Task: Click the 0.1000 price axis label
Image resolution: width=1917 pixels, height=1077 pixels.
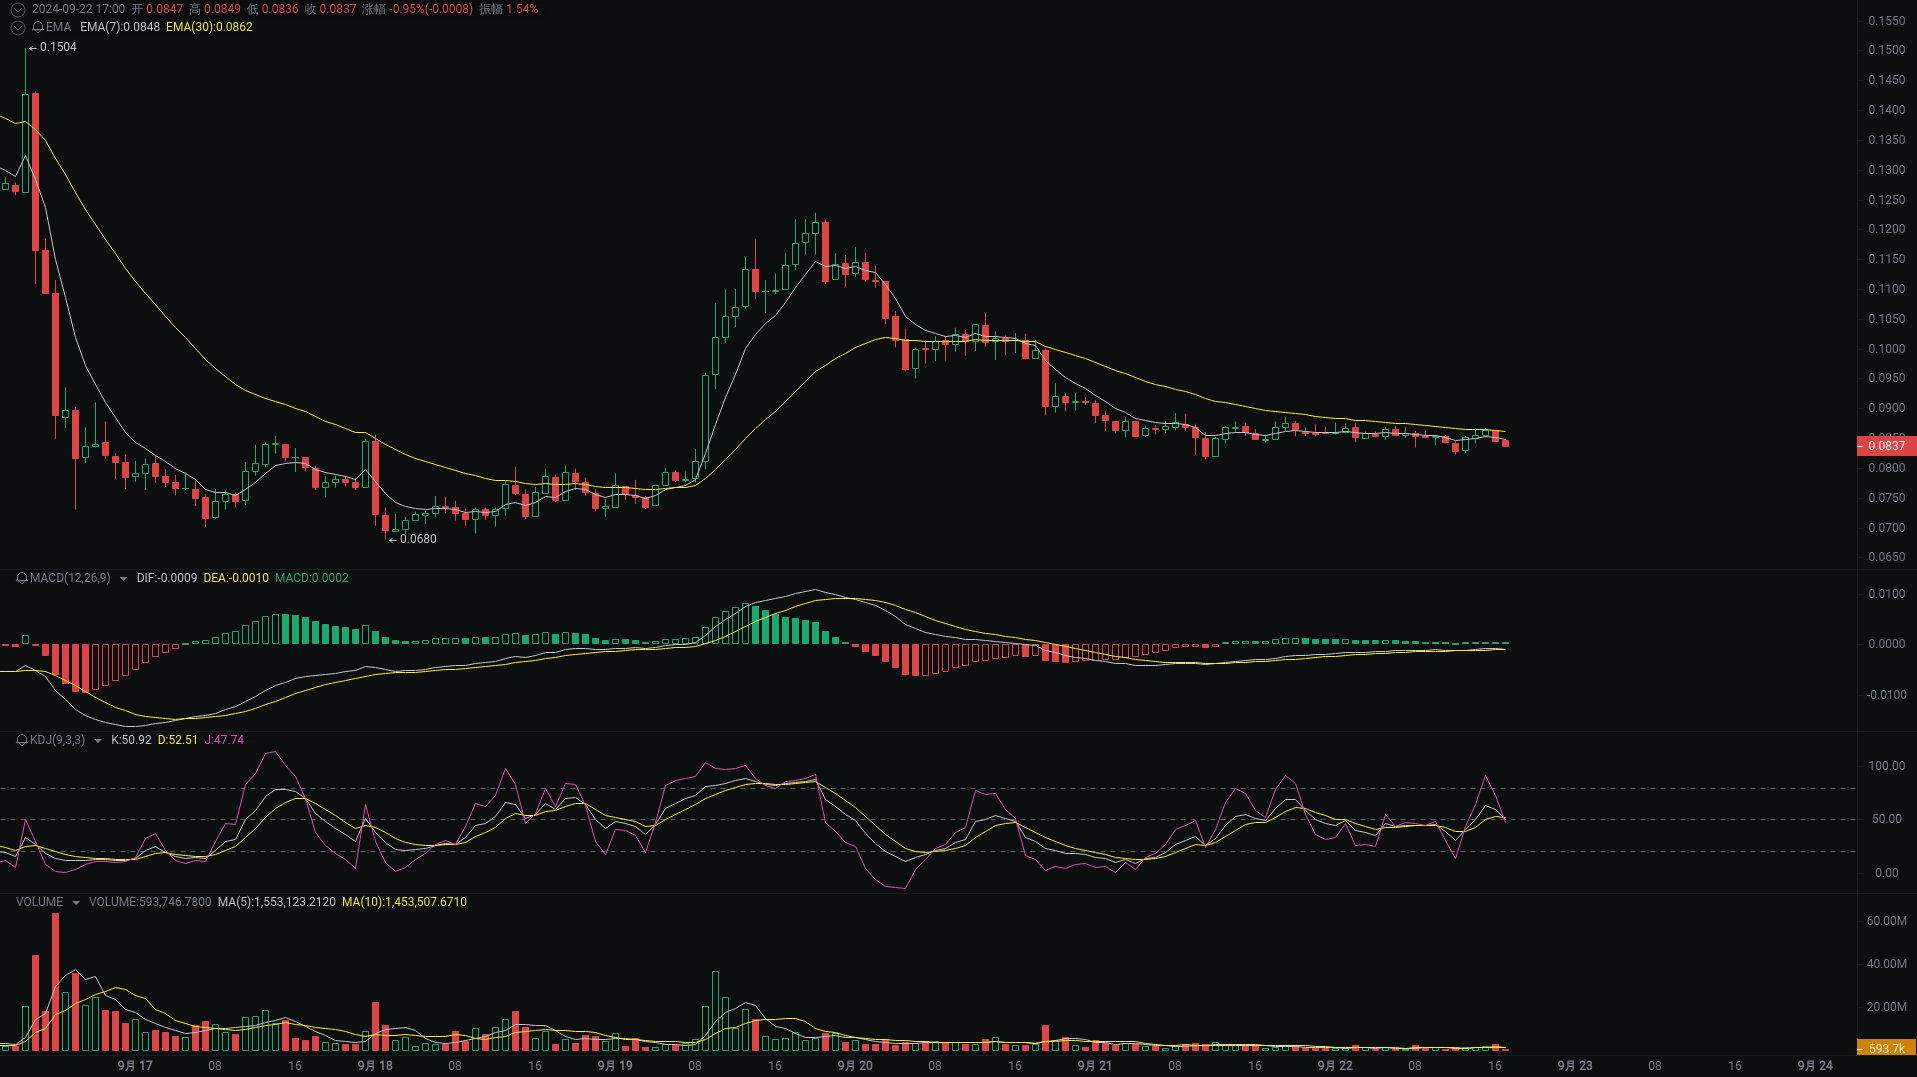Action: point(1887,349)
